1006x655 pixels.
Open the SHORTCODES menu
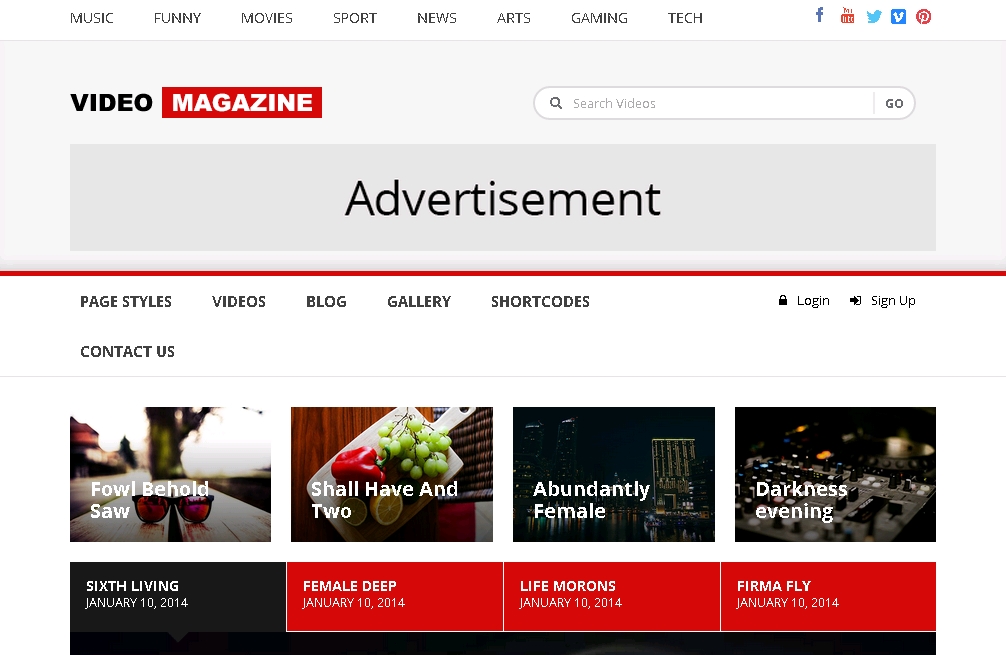[540, 302]
